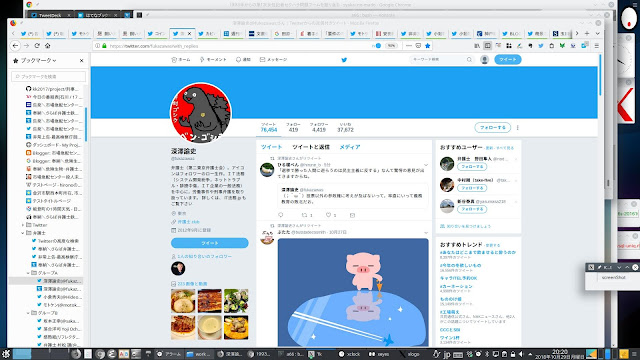640x360 pixels.
Task: Switch to the ツイート timeline tab
Action: coord(271,147)
